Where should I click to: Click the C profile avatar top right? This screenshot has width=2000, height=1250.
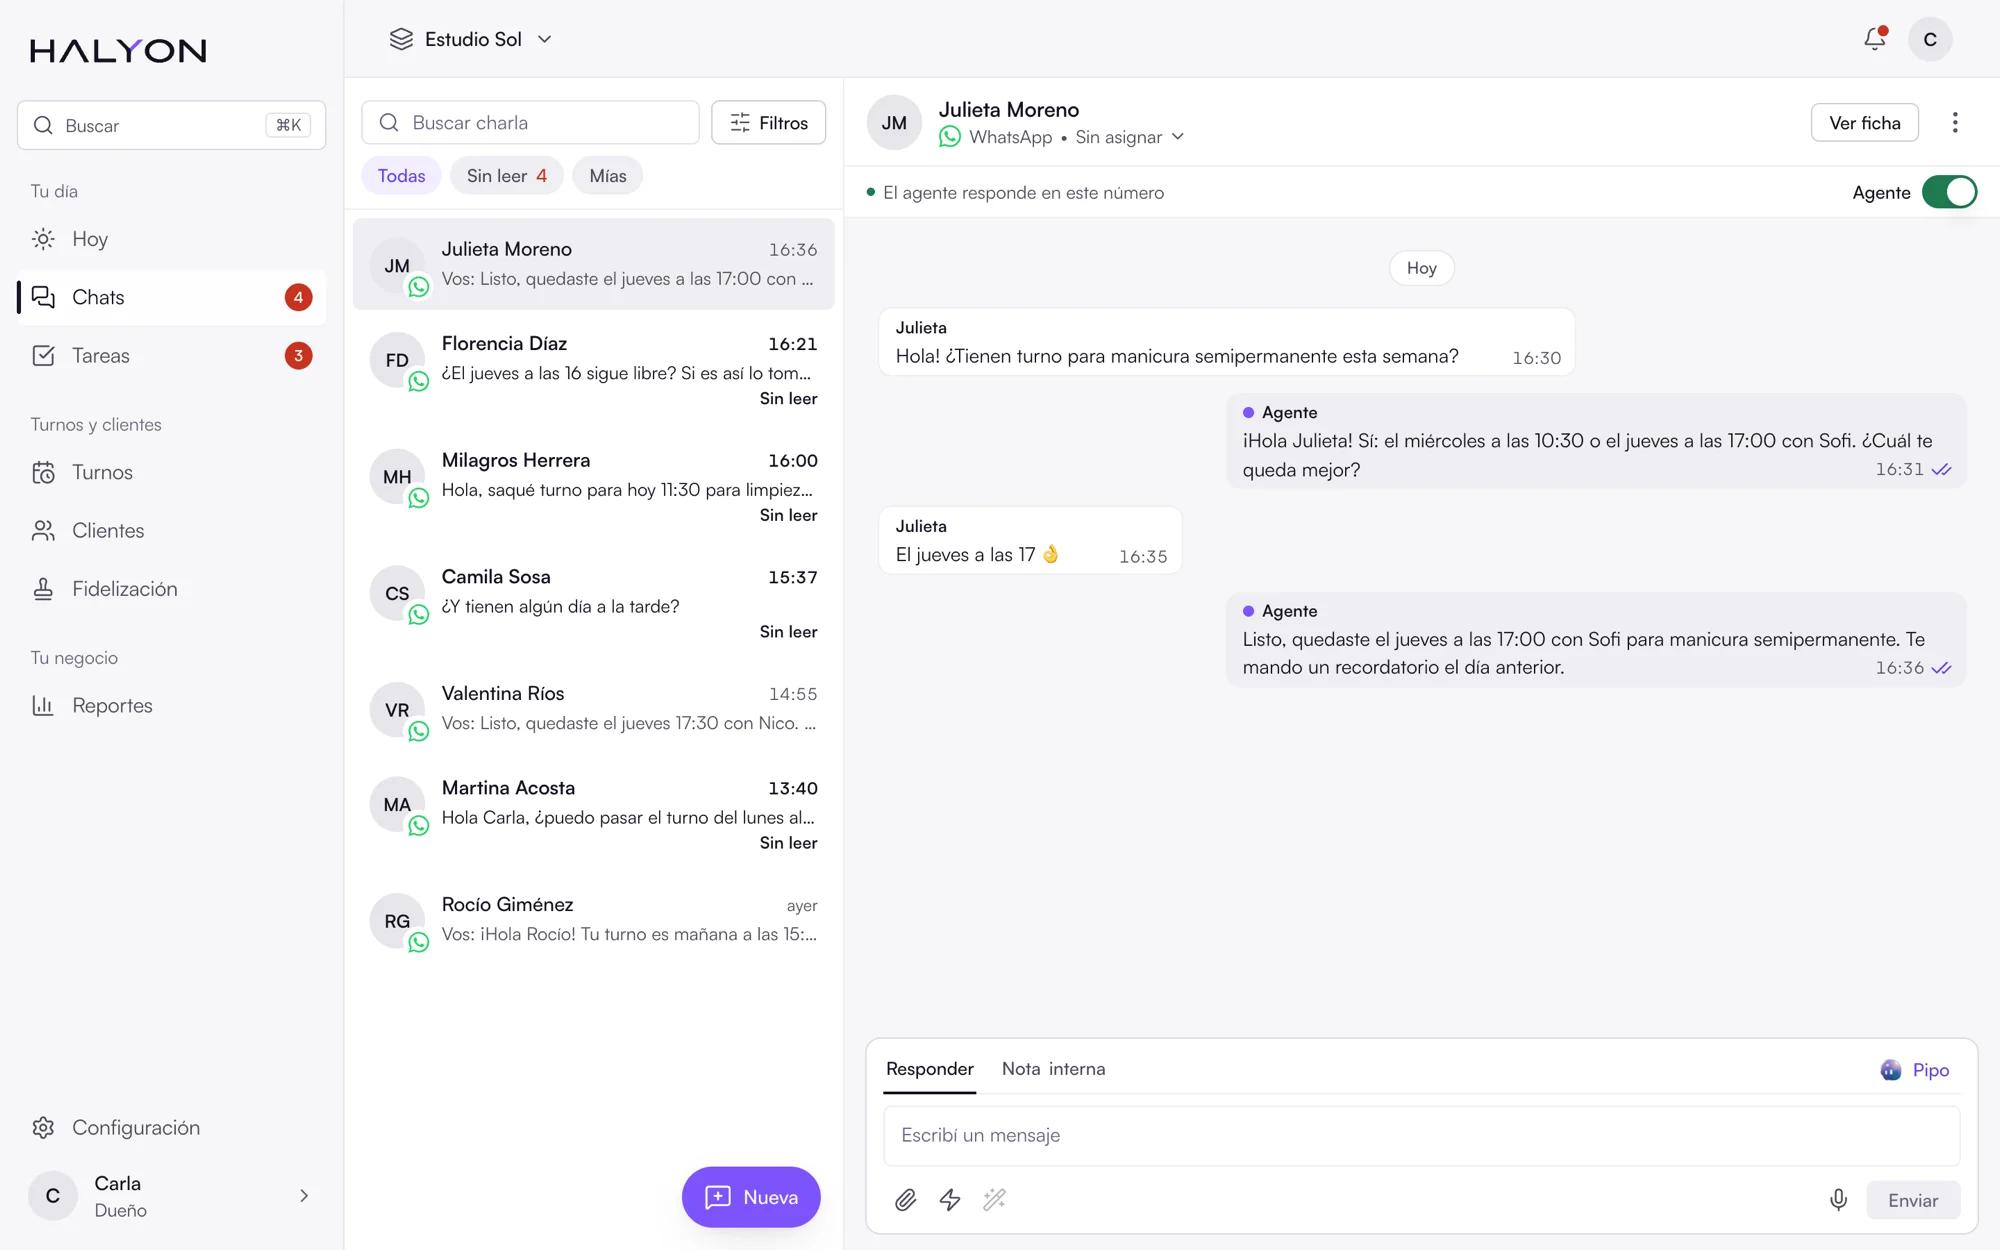coord(1930,39)
